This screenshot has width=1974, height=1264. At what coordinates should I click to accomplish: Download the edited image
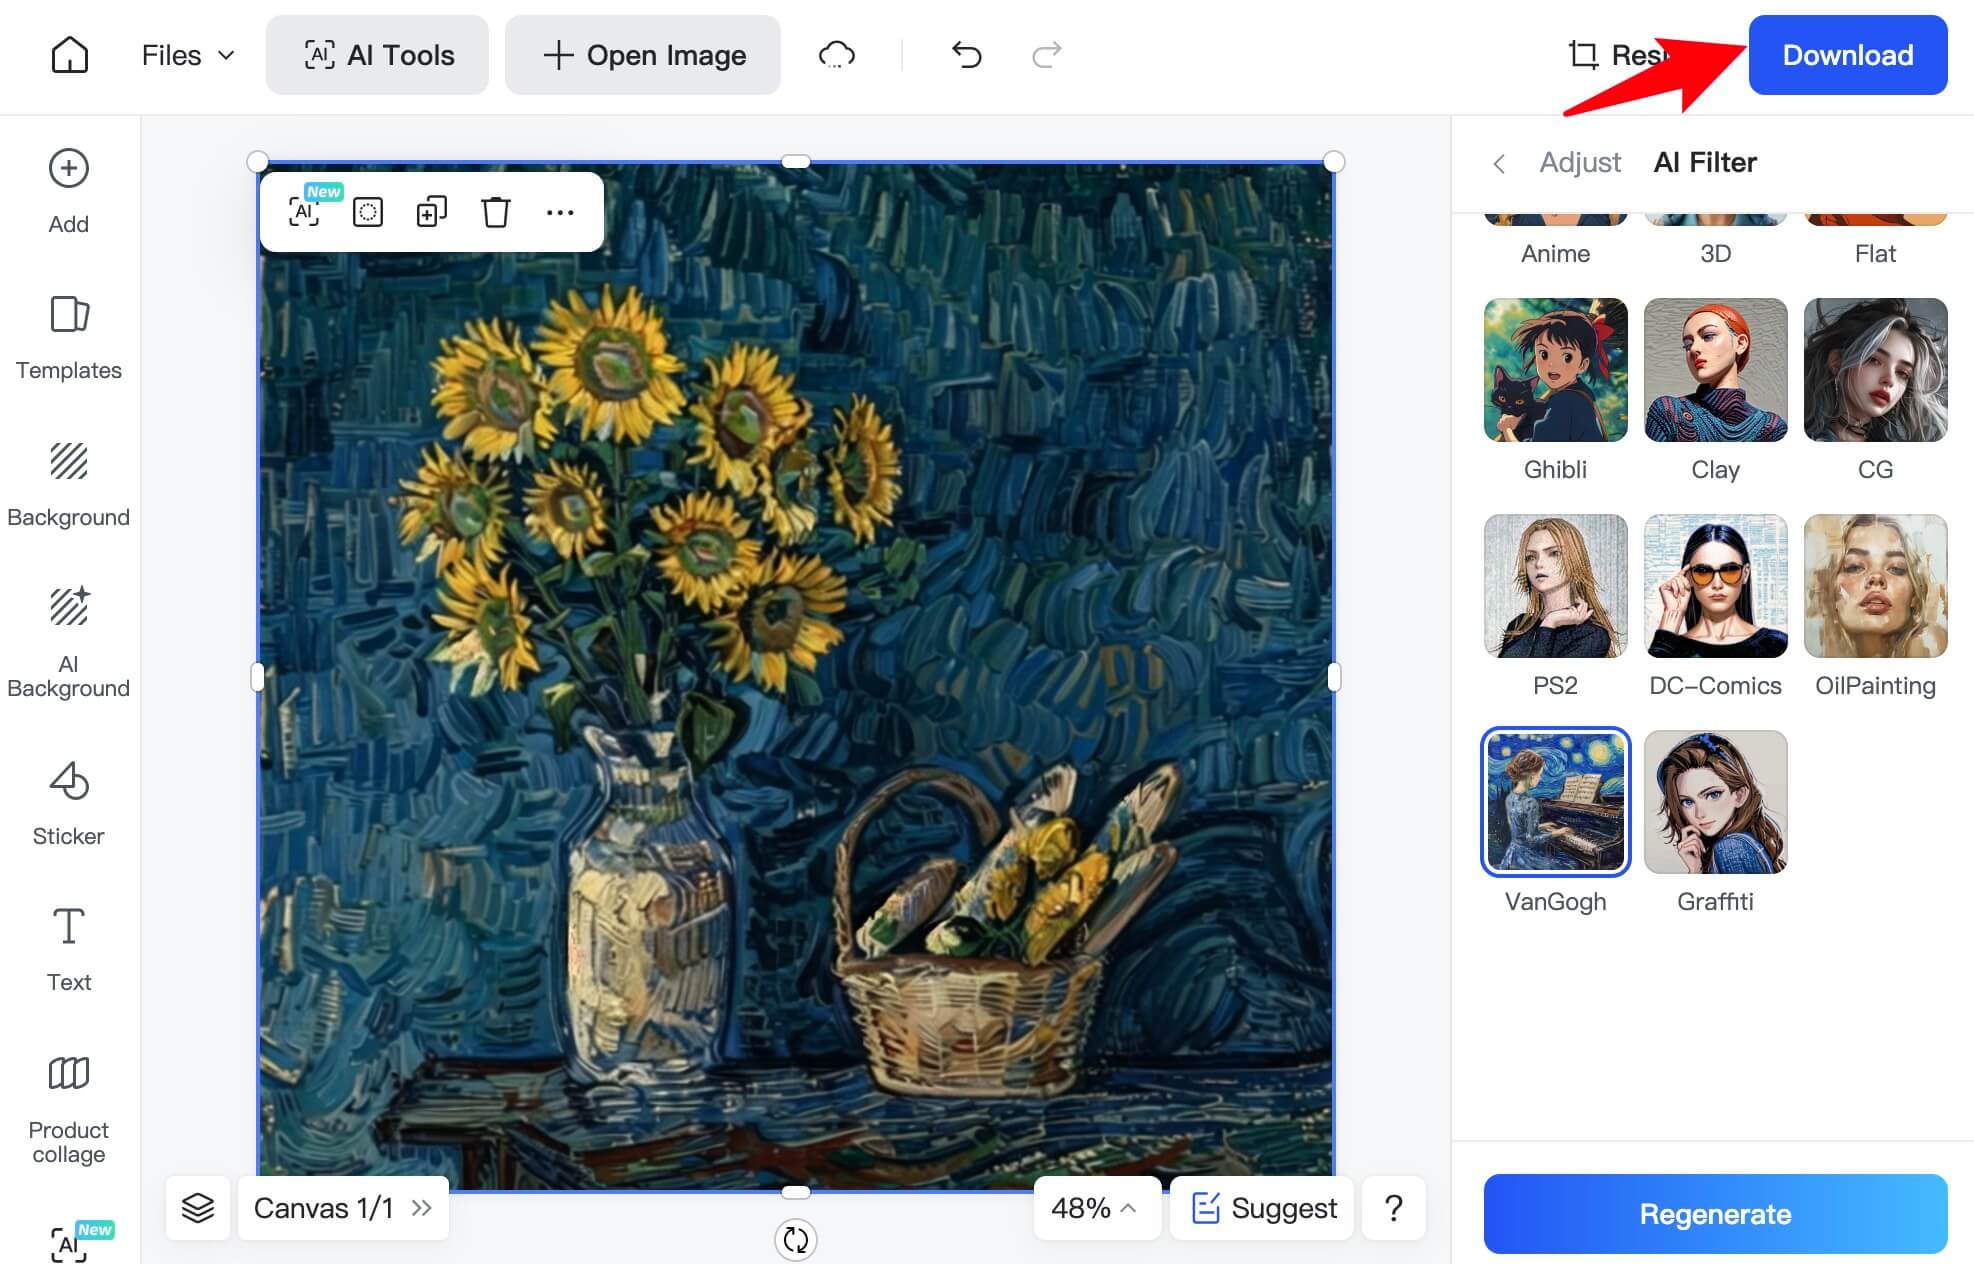(x=1847, y=55)
